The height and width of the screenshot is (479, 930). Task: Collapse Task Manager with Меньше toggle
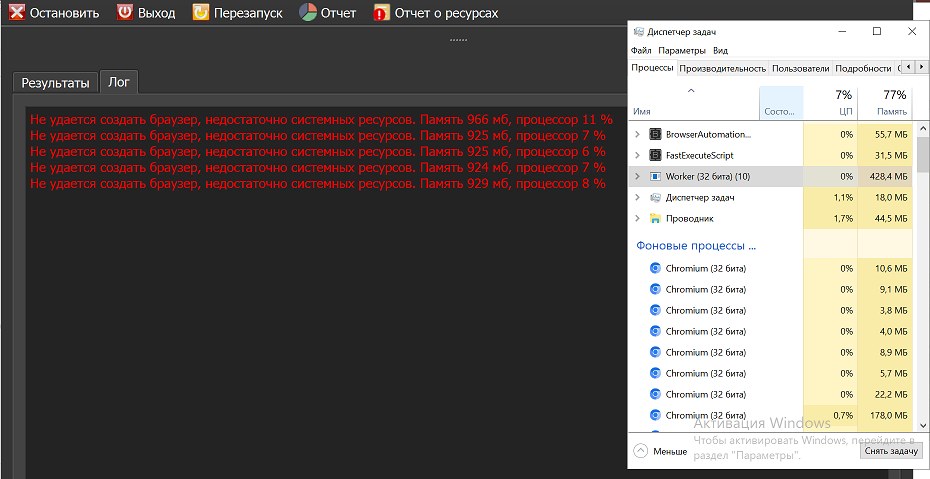coord(660,451)
